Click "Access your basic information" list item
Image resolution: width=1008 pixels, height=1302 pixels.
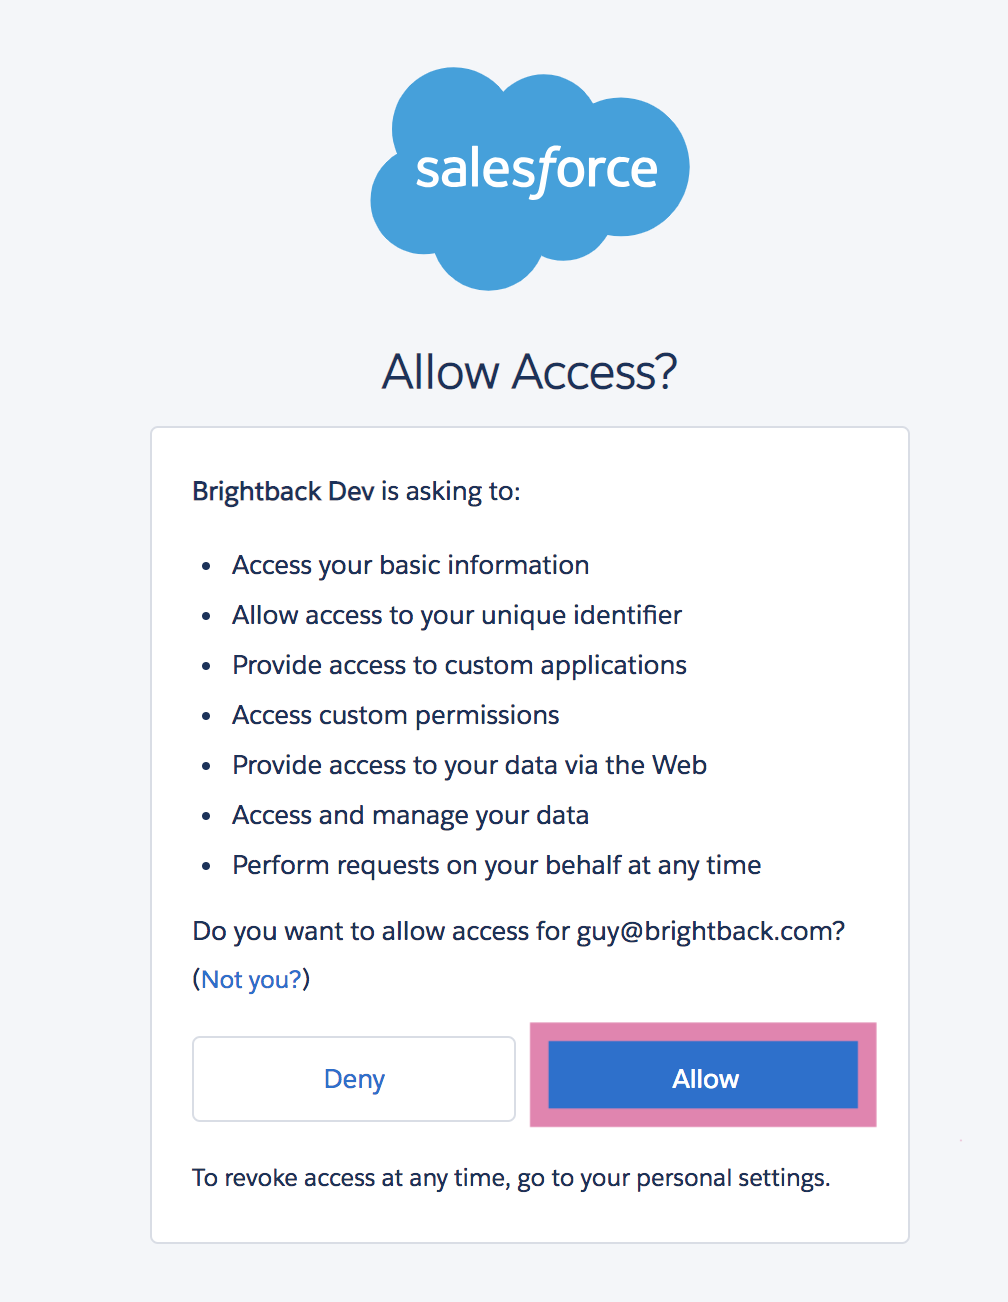(410, 565)
